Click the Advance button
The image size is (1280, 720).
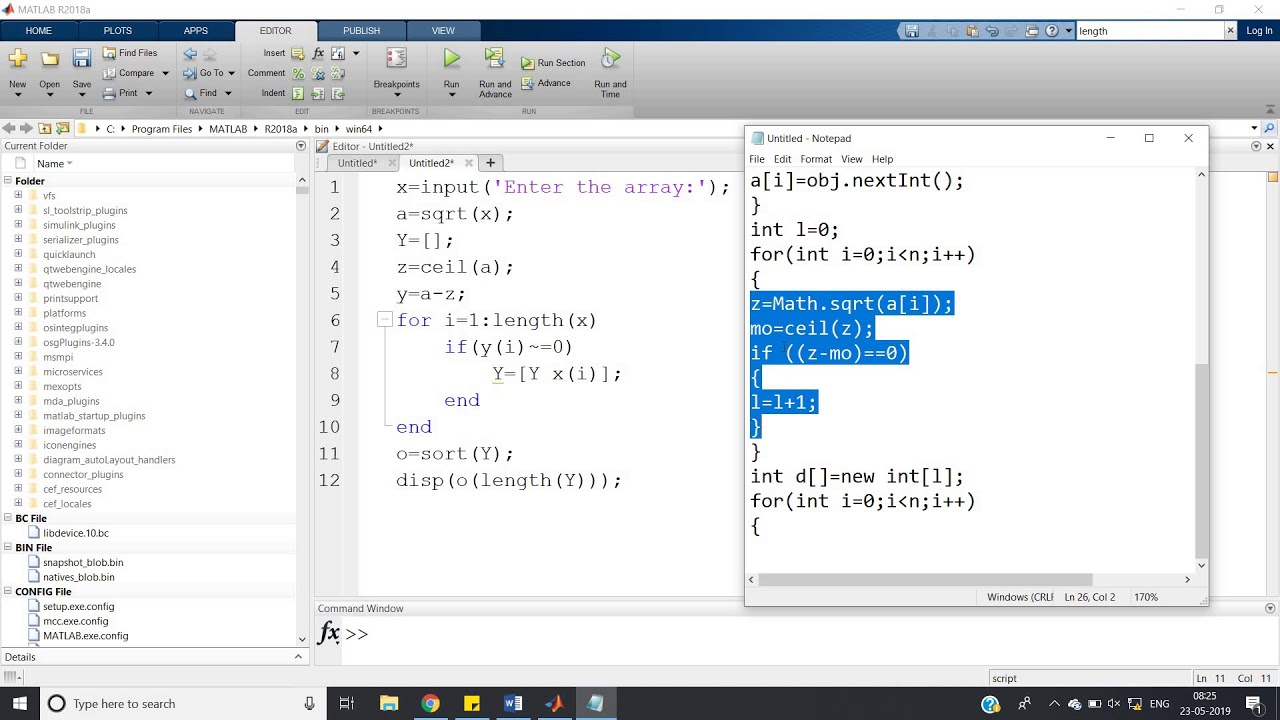546,83
